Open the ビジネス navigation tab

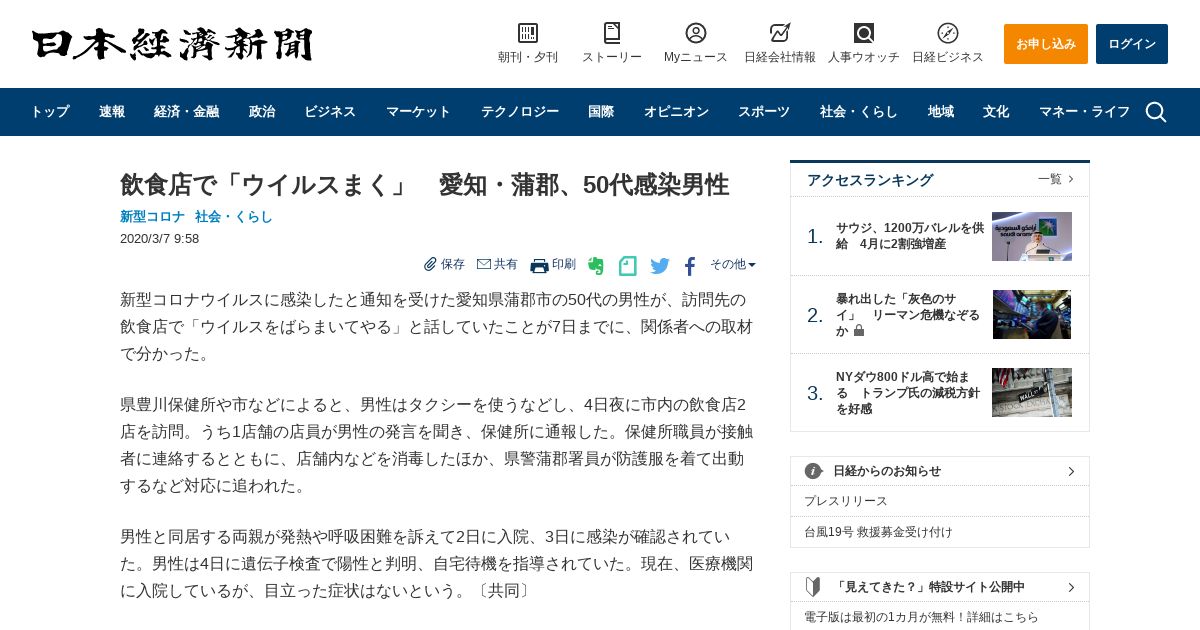click(330, 112)
